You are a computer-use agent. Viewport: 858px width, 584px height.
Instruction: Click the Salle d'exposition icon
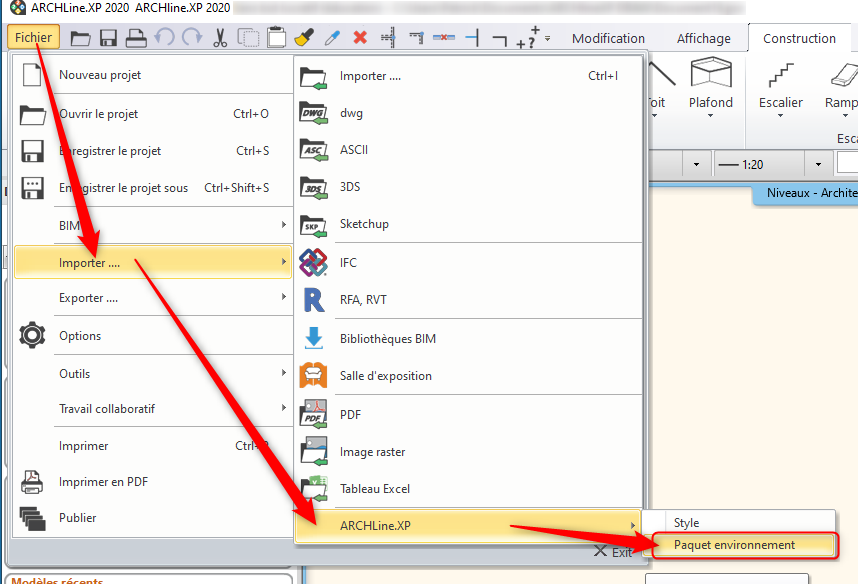[x=314, y=375]
